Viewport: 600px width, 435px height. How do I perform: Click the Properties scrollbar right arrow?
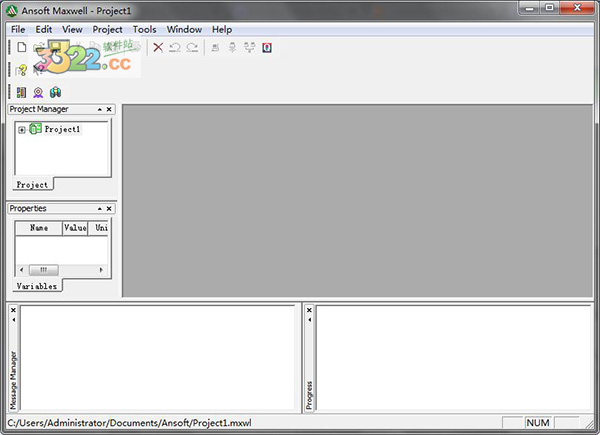click(101, 270)
